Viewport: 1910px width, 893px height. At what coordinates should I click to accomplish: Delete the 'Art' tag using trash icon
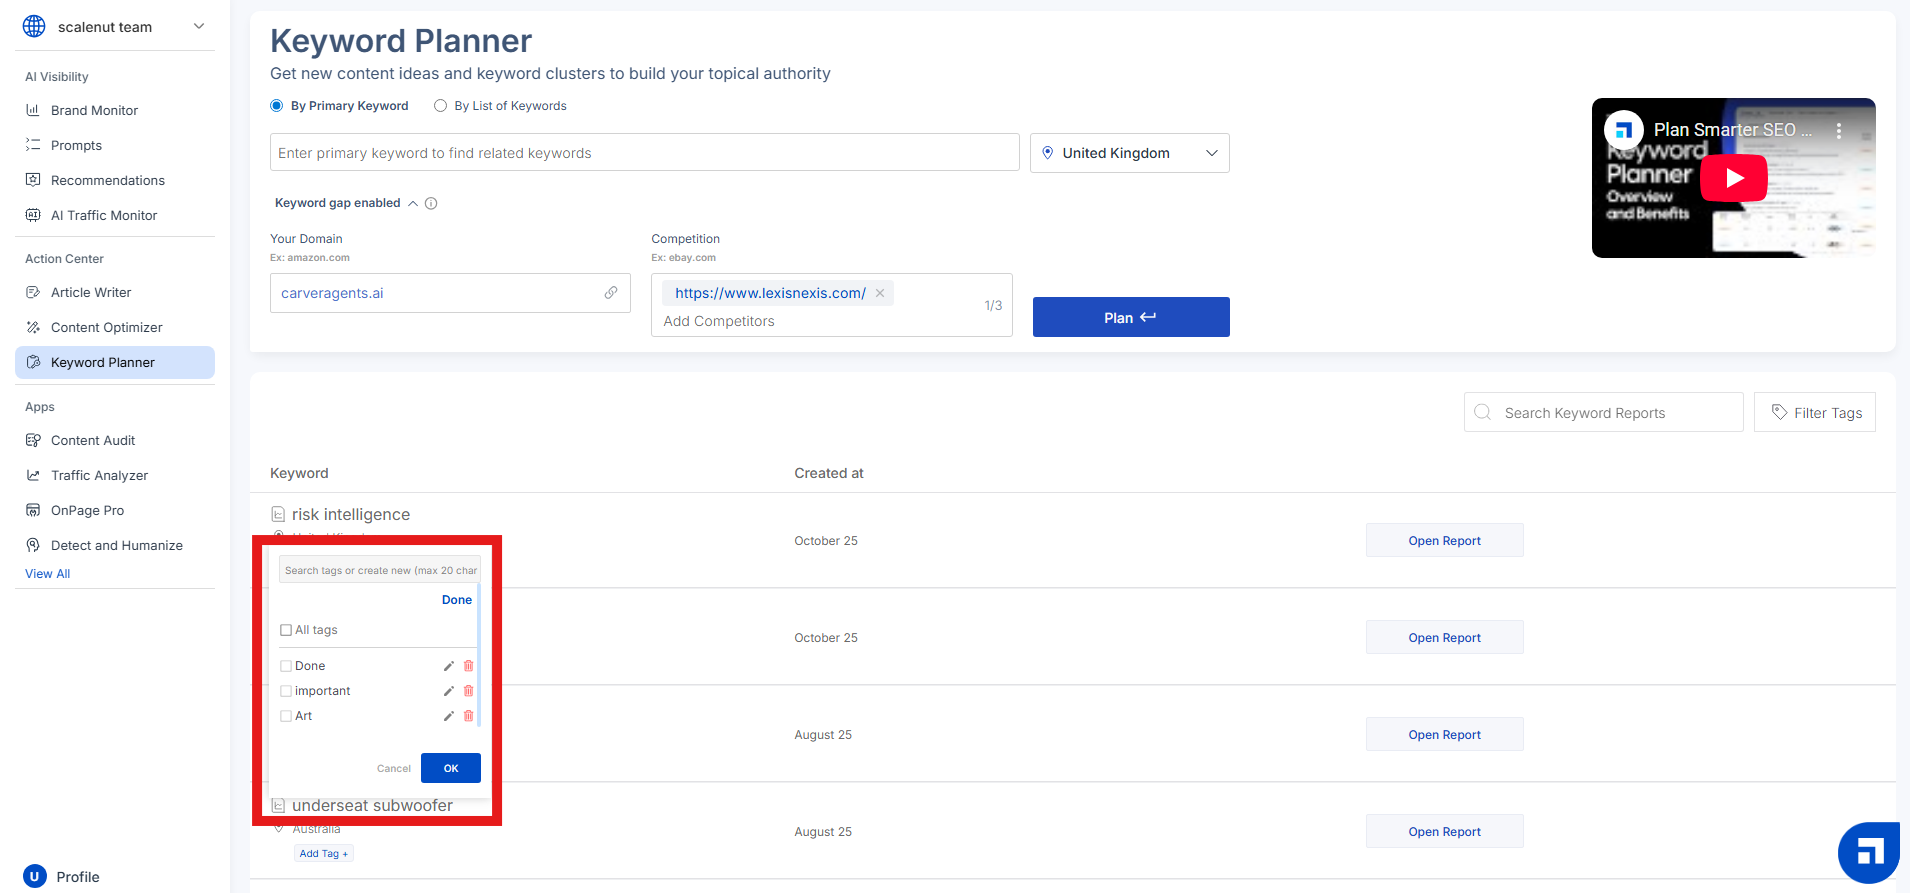point(468,716)
